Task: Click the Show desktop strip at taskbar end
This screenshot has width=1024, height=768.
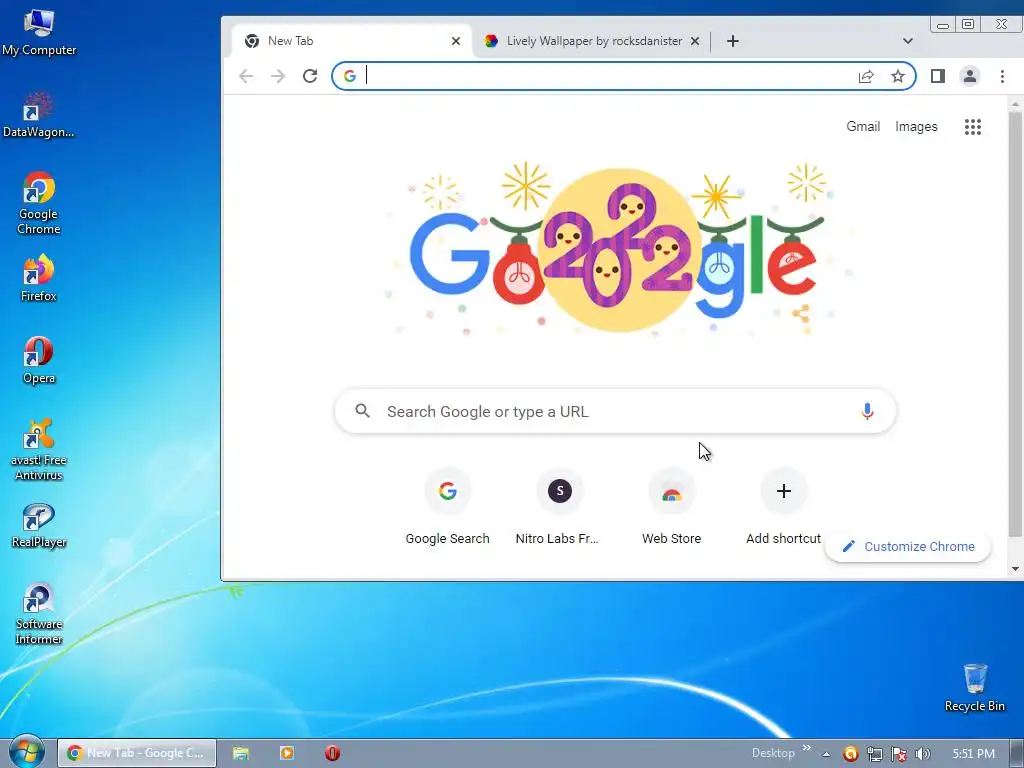Action: point(1017,753)
